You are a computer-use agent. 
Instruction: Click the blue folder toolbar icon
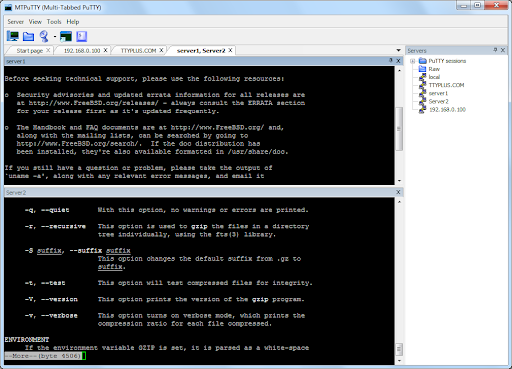coord(28,36)
